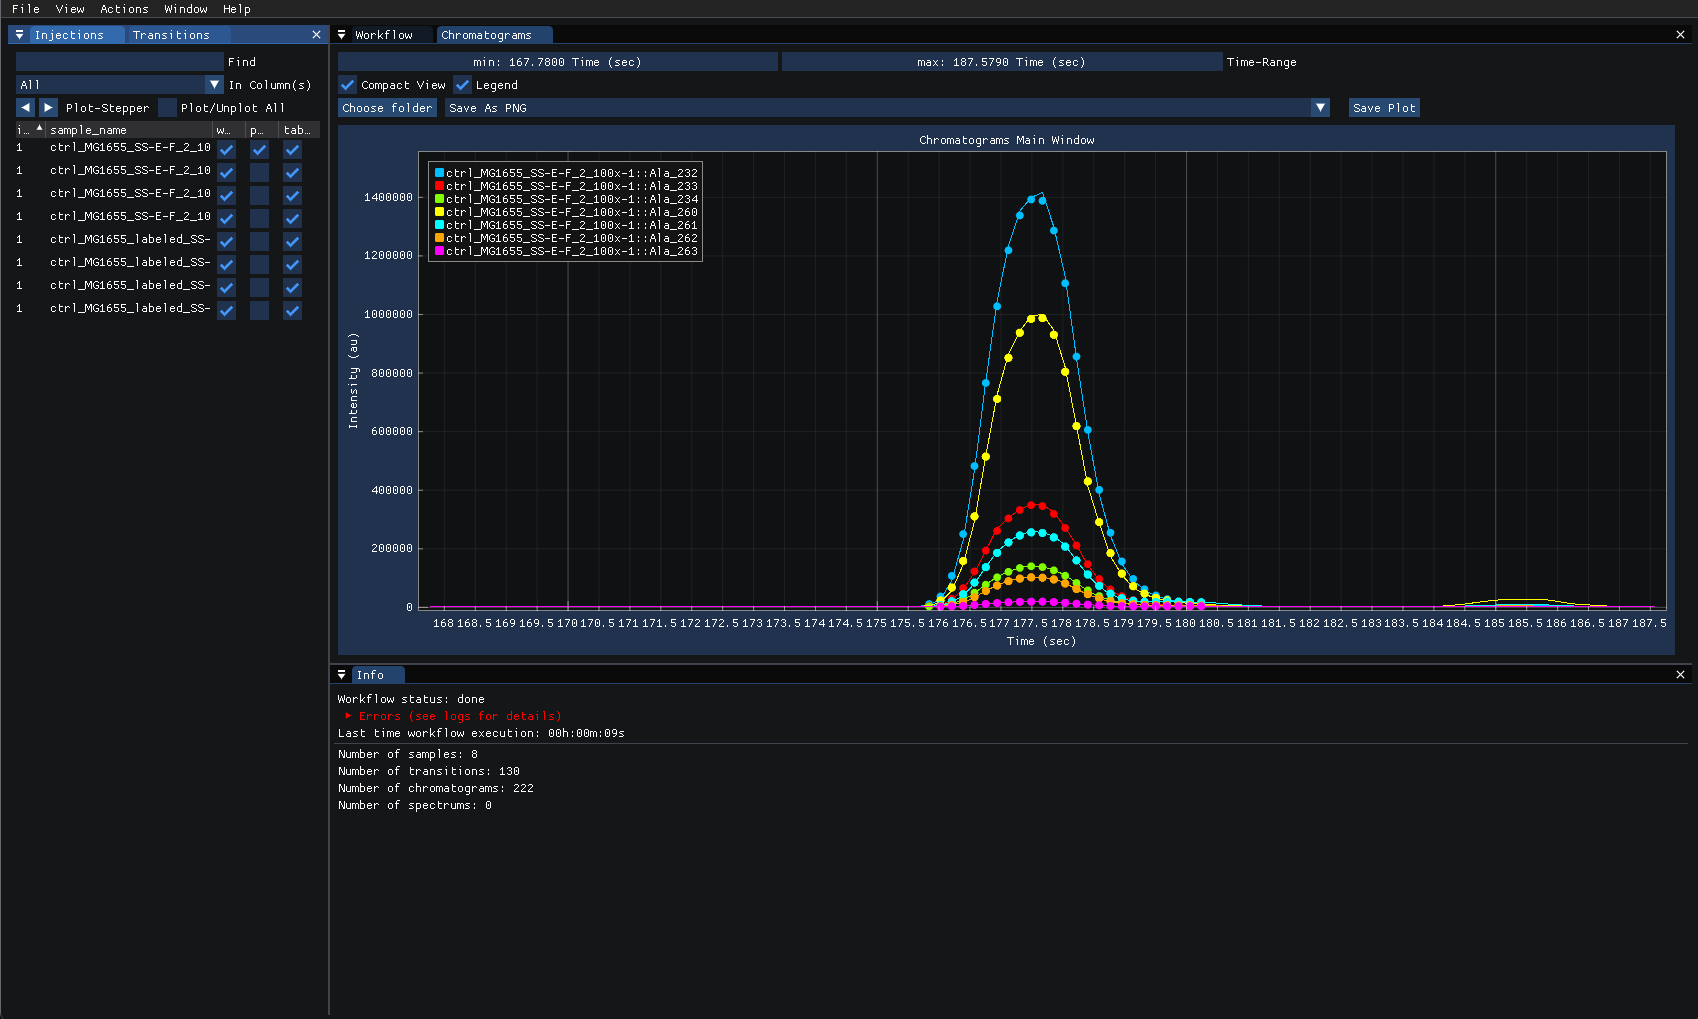Toggle last injection row's w-column checkbox

[227, 310]
